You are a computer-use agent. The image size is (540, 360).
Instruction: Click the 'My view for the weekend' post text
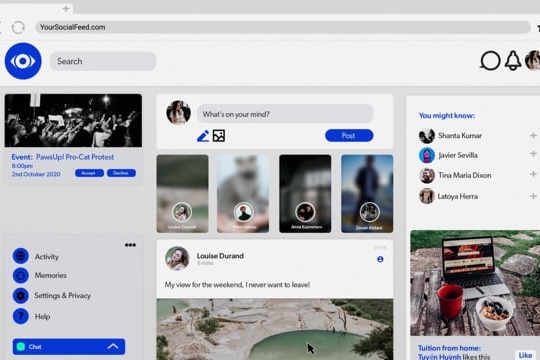point(237,285)
